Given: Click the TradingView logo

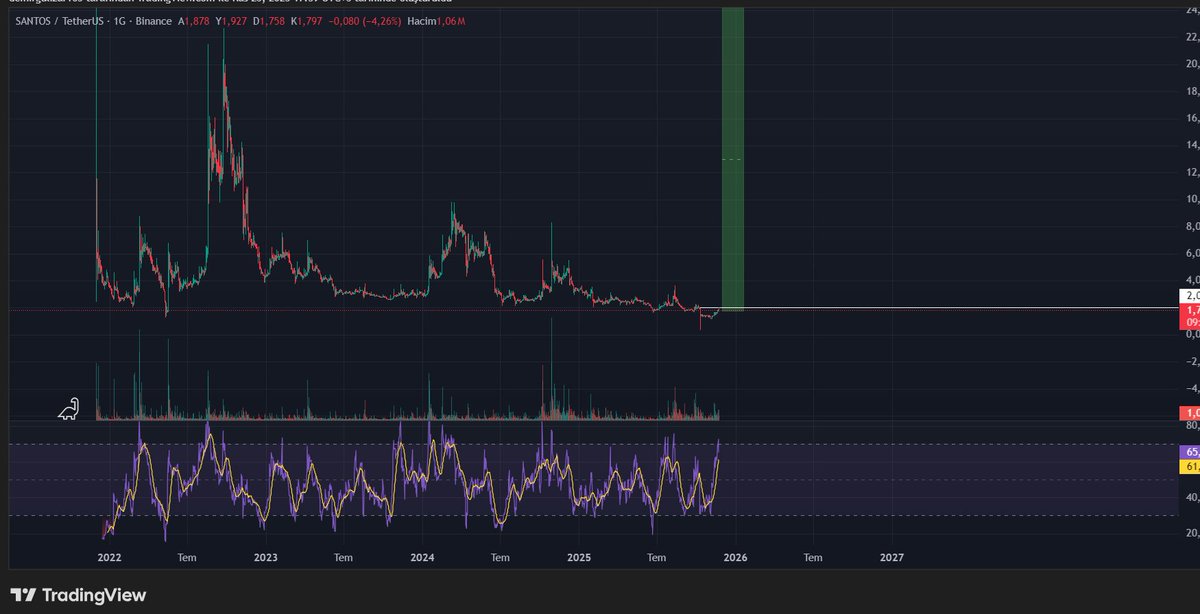Looking at the screenshot, I should (x=75, y=594).
